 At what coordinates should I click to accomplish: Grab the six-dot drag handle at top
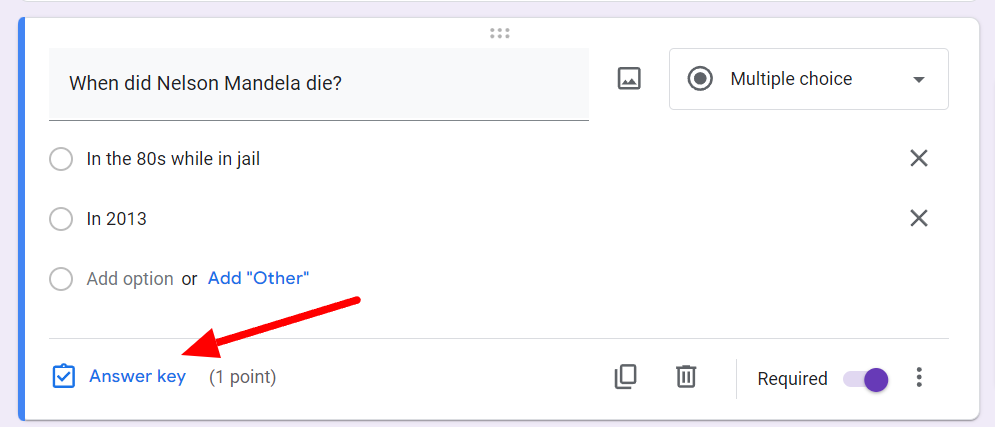coord(500,34)
